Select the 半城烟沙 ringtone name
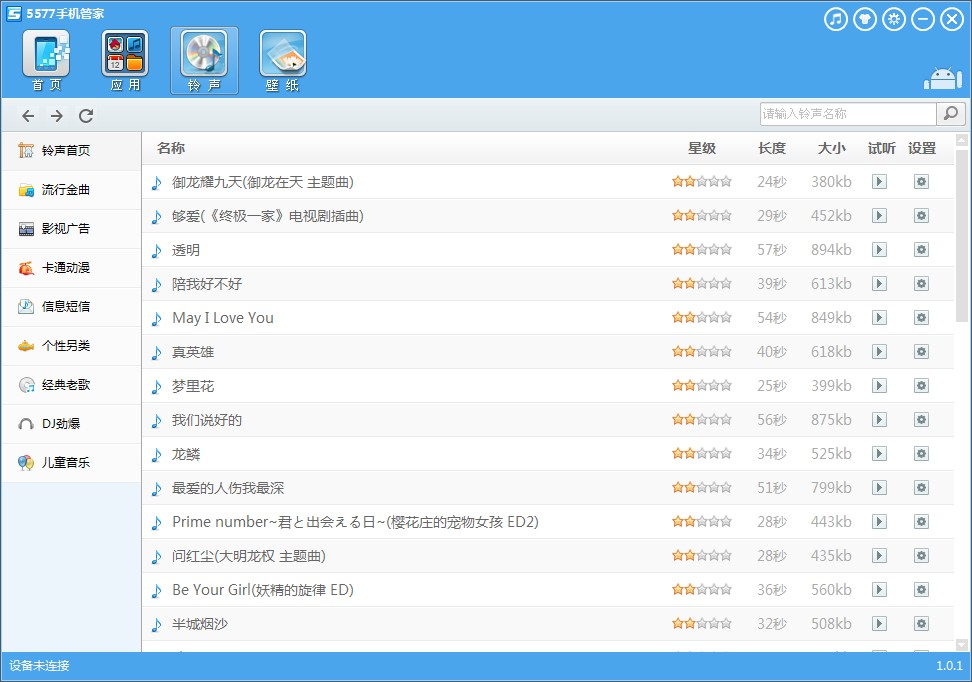The image size is (972, 682). pos(200,624)
